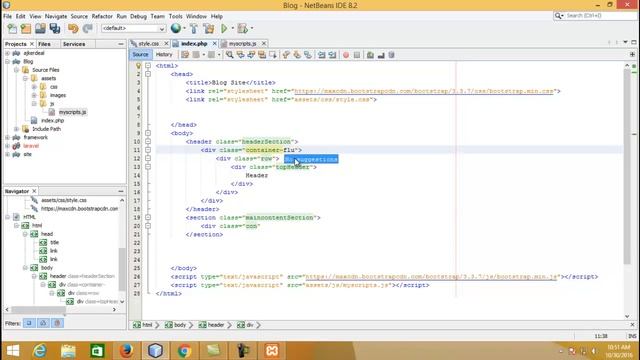This screenshot has height=360, width=640.
Task: Click the Debug Project toolbar icon
Action: point(242,29)
